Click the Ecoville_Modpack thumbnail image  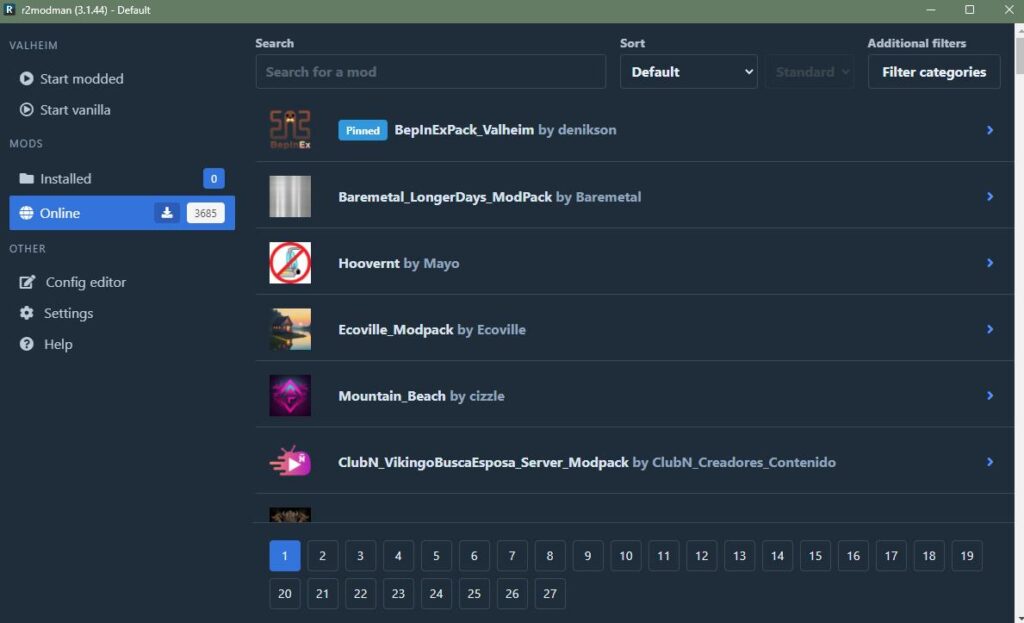pyautogui.click(x=290, y=329)
